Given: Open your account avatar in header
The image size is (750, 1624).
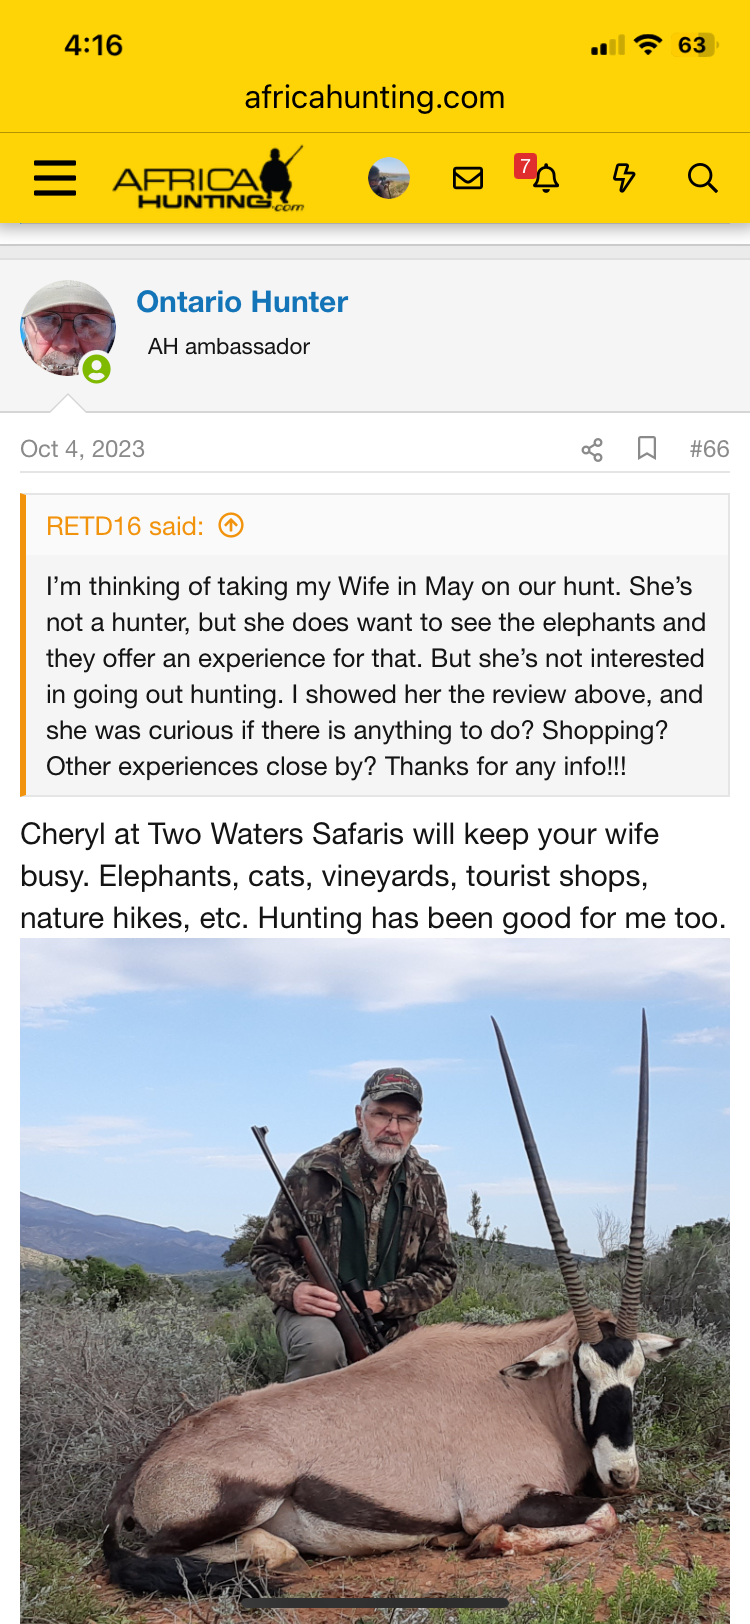Looking at the screenshot, I should (388, 178).
